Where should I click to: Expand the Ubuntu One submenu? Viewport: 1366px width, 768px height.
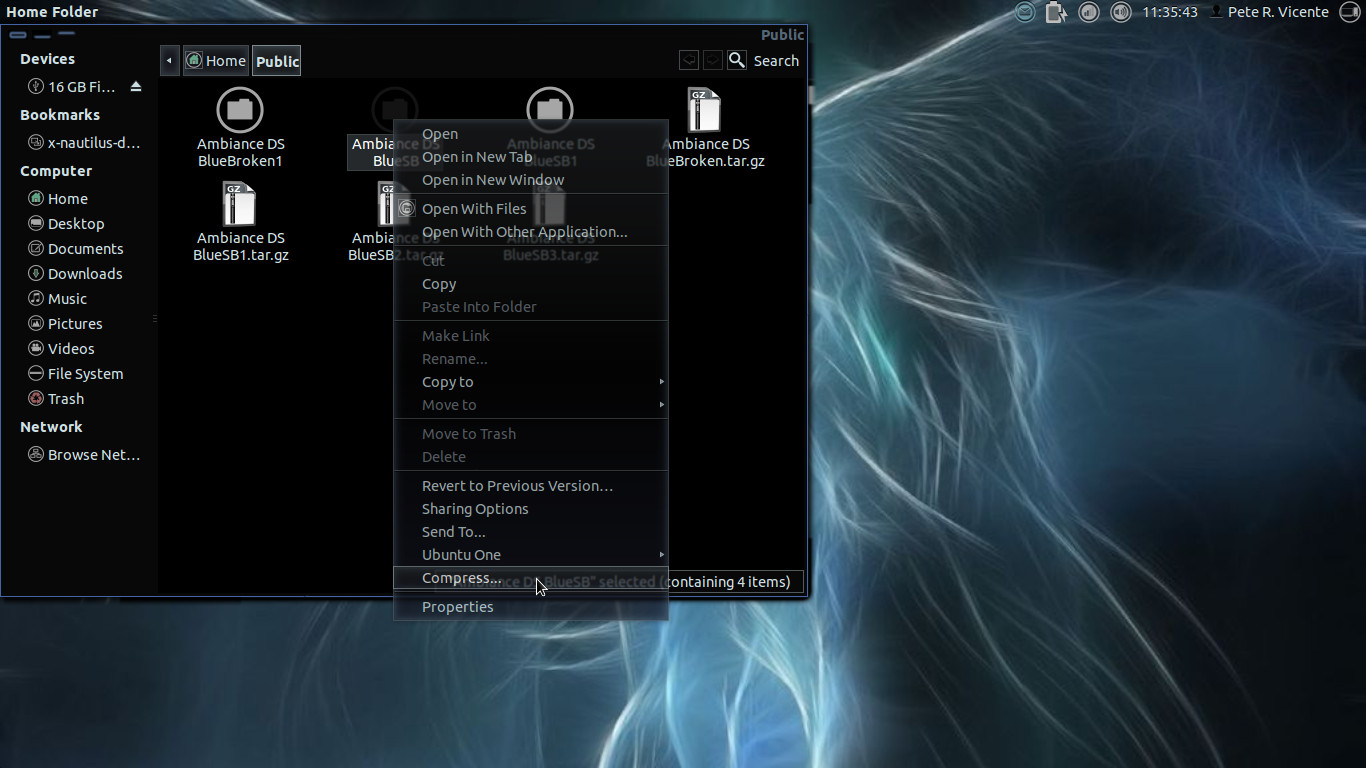pos(531,555)
